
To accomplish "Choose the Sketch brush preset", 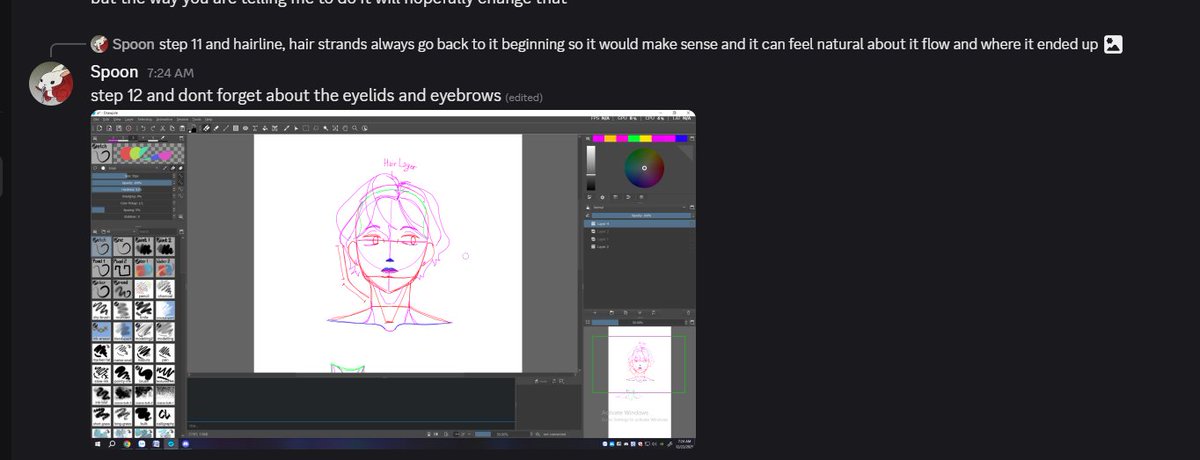I will click(101, 246).
